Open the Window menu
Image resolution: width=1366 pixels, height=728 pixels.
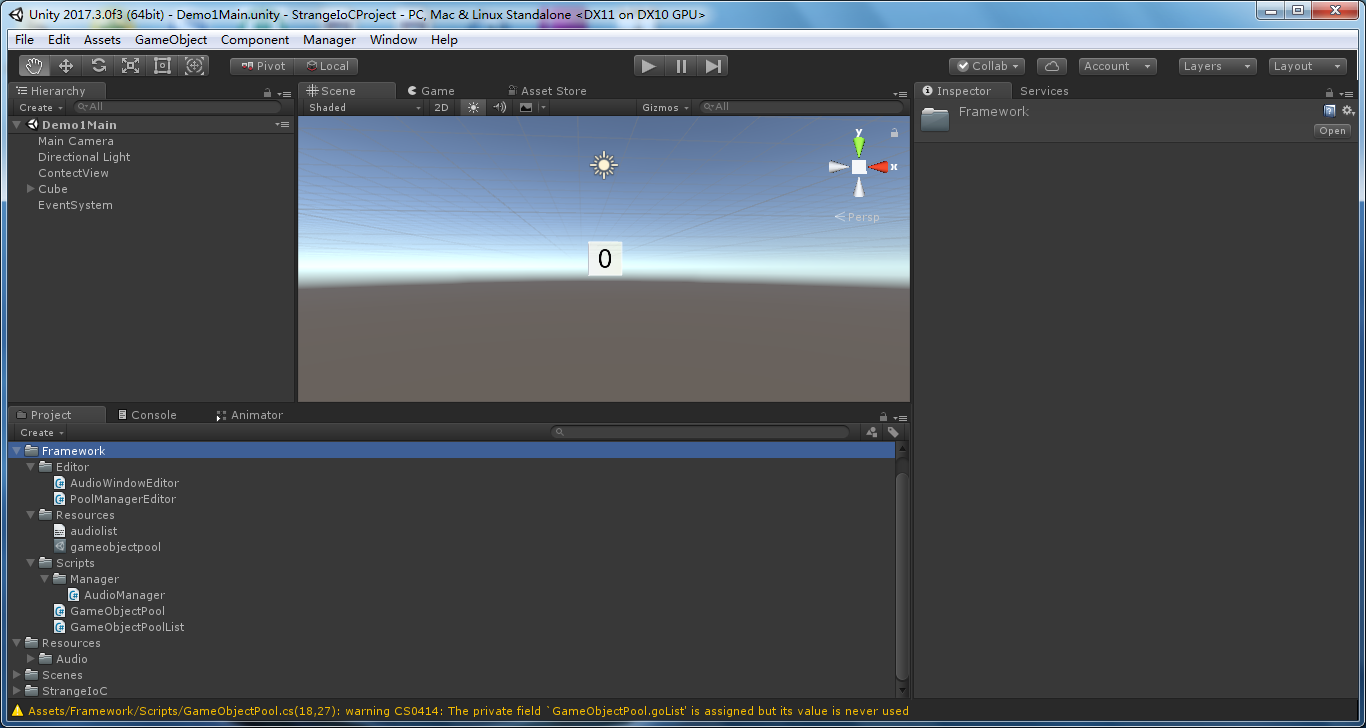393,40
